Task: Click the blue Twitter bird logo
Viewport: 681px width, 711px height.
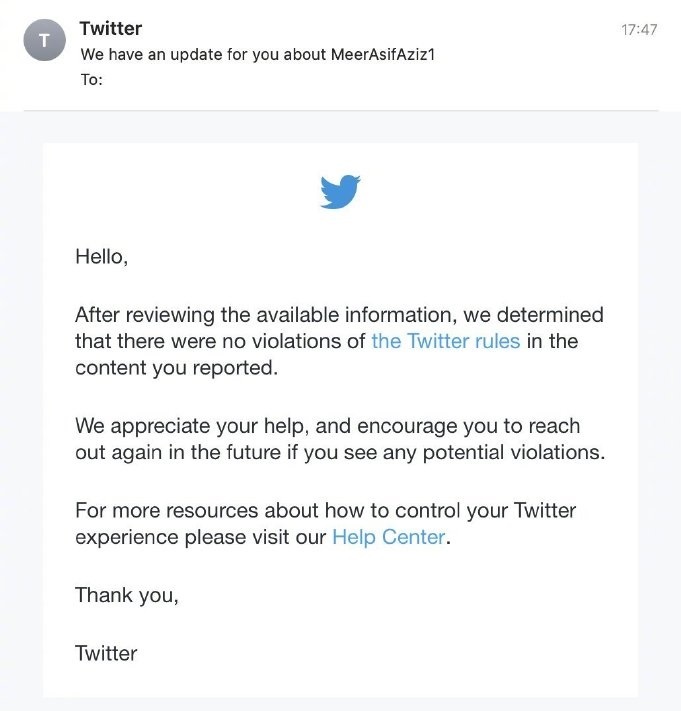Action: (x=340, y=191)
